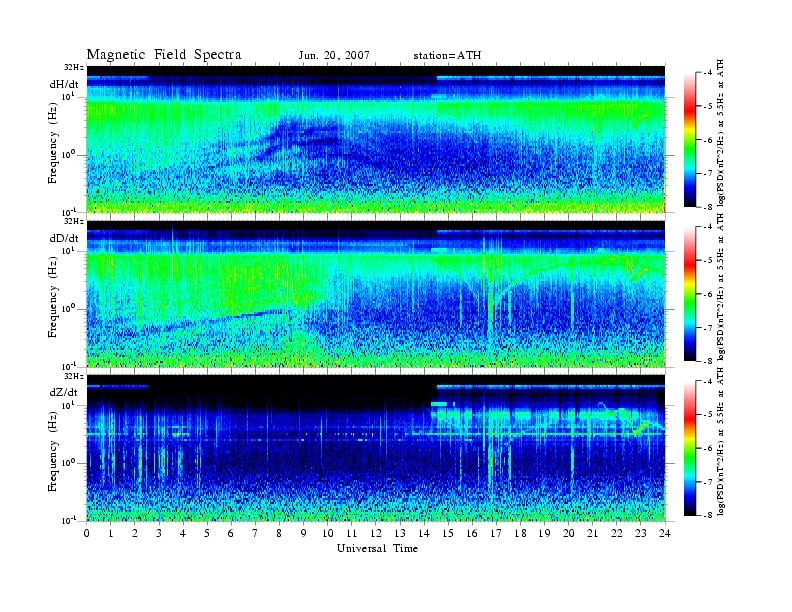
Task: Click hour 6 on the time axis
Action: click(x=231, y=533)
